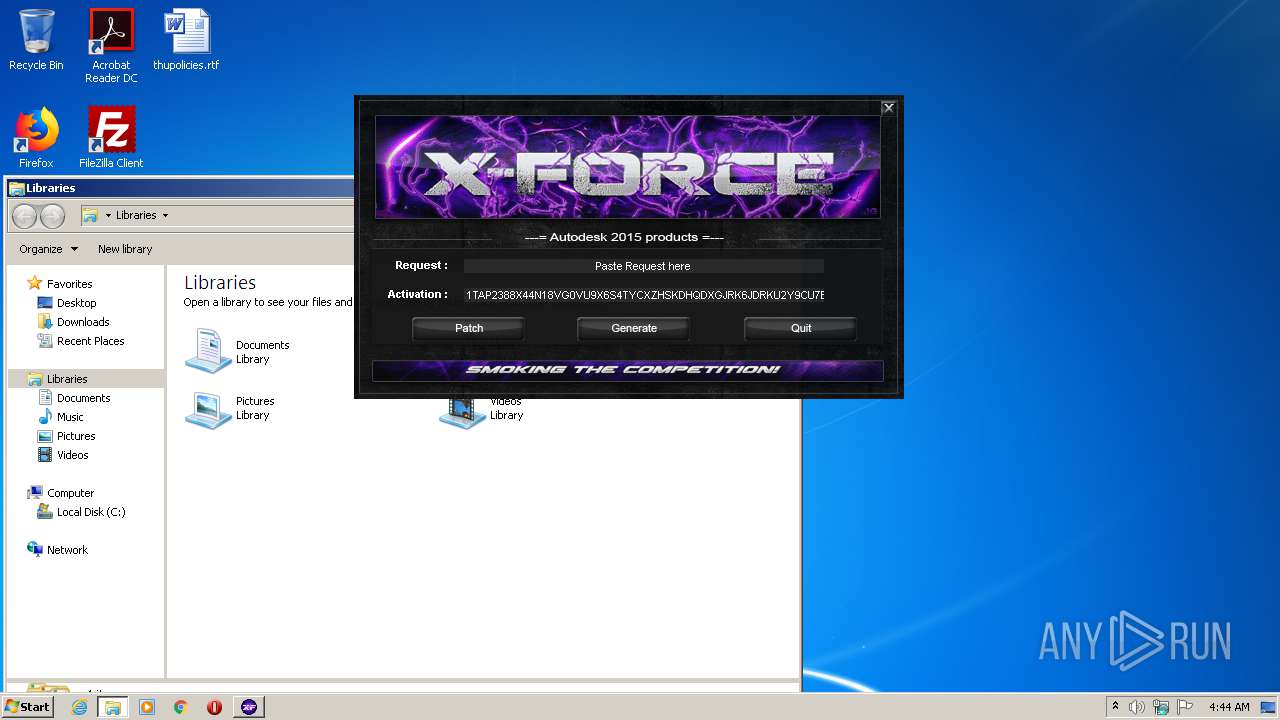The height and width of the screenshot is (720, 1280).
Task: Click the X-FORCE banner image
Action: coord(627,167)
